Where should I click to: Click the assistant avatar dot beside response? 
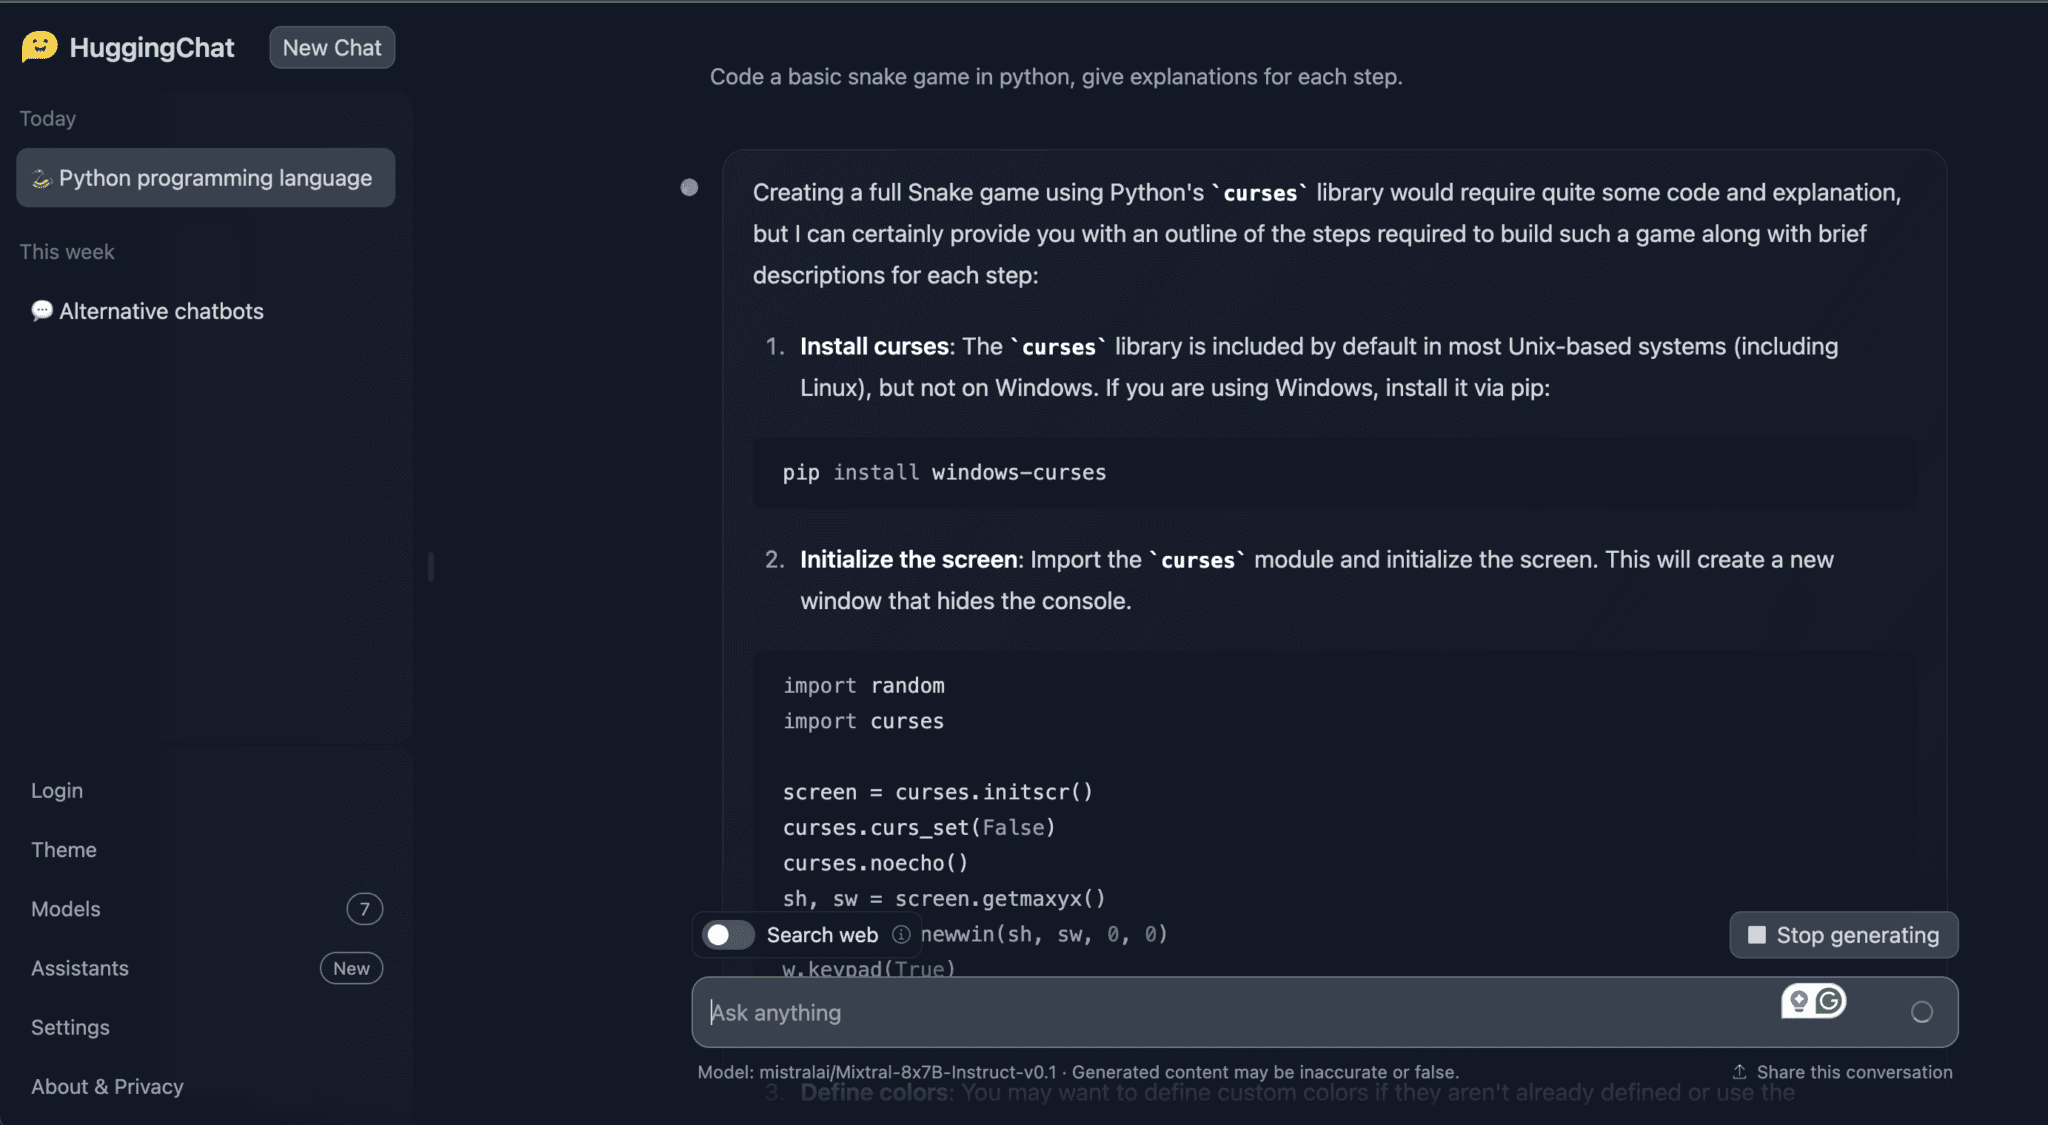click(x=689, y=187)
